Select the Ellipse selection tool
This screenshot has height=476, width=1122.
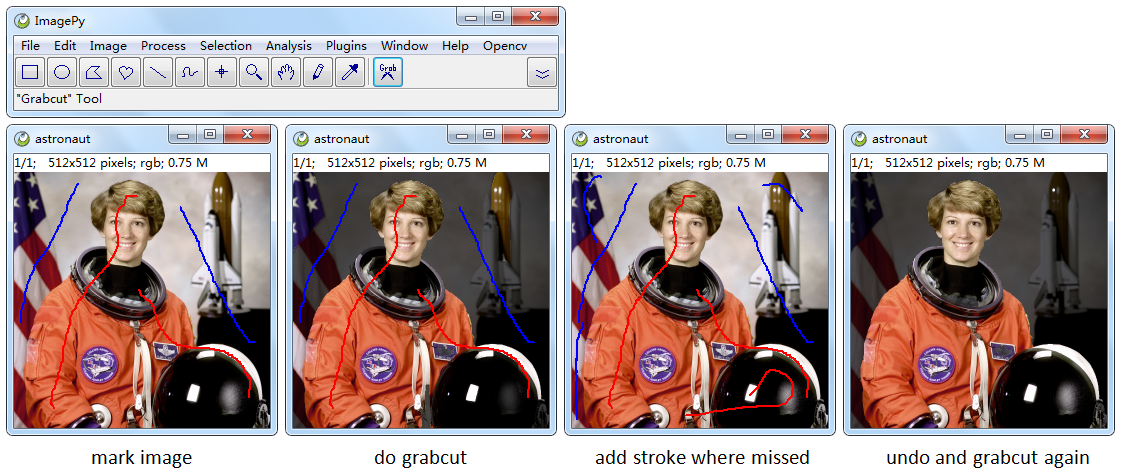point(62,72)
